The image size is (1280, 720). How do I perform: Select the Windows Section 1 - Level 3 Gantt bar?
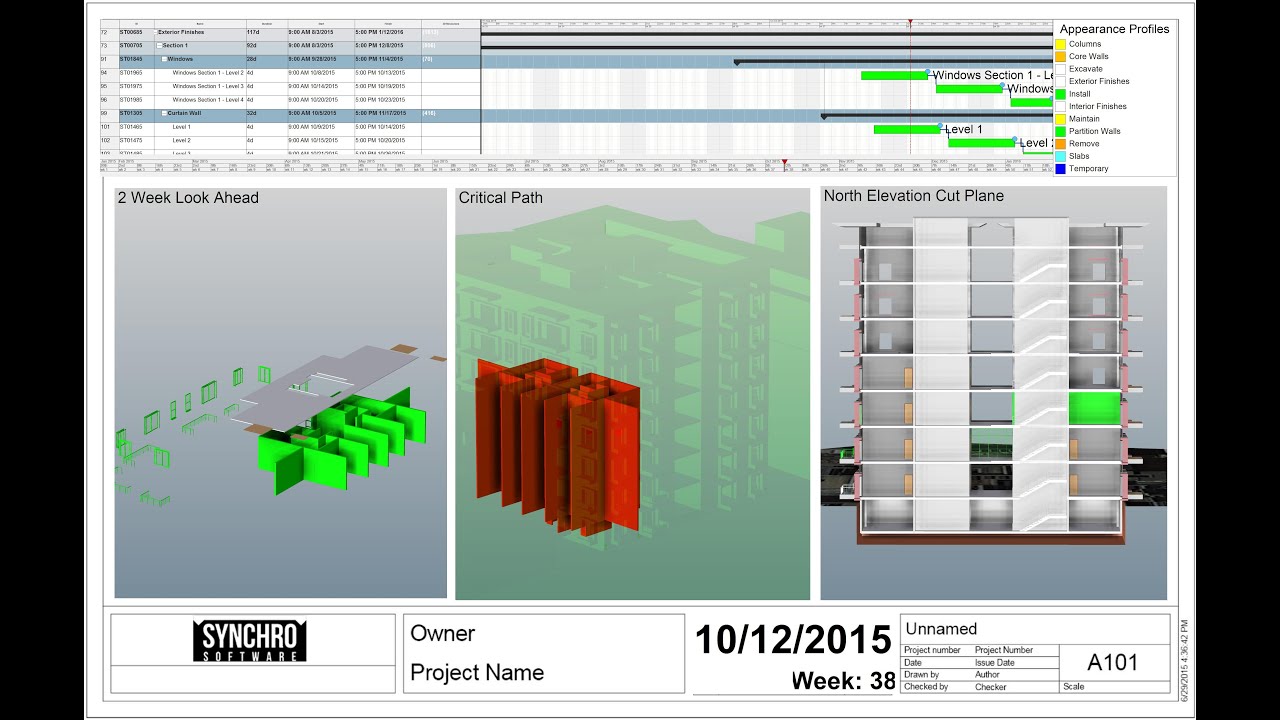click(969, 88)
